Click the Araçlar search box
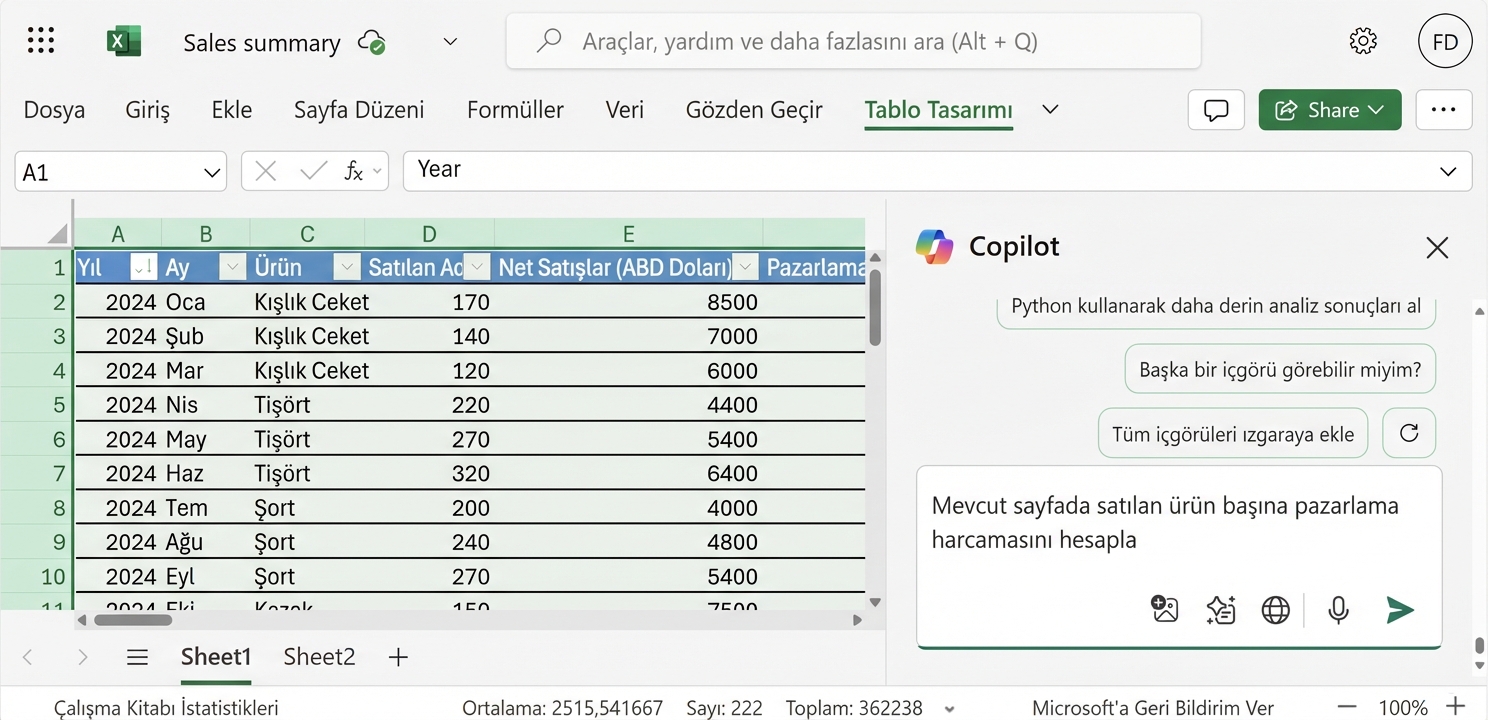 coord(852,41)
